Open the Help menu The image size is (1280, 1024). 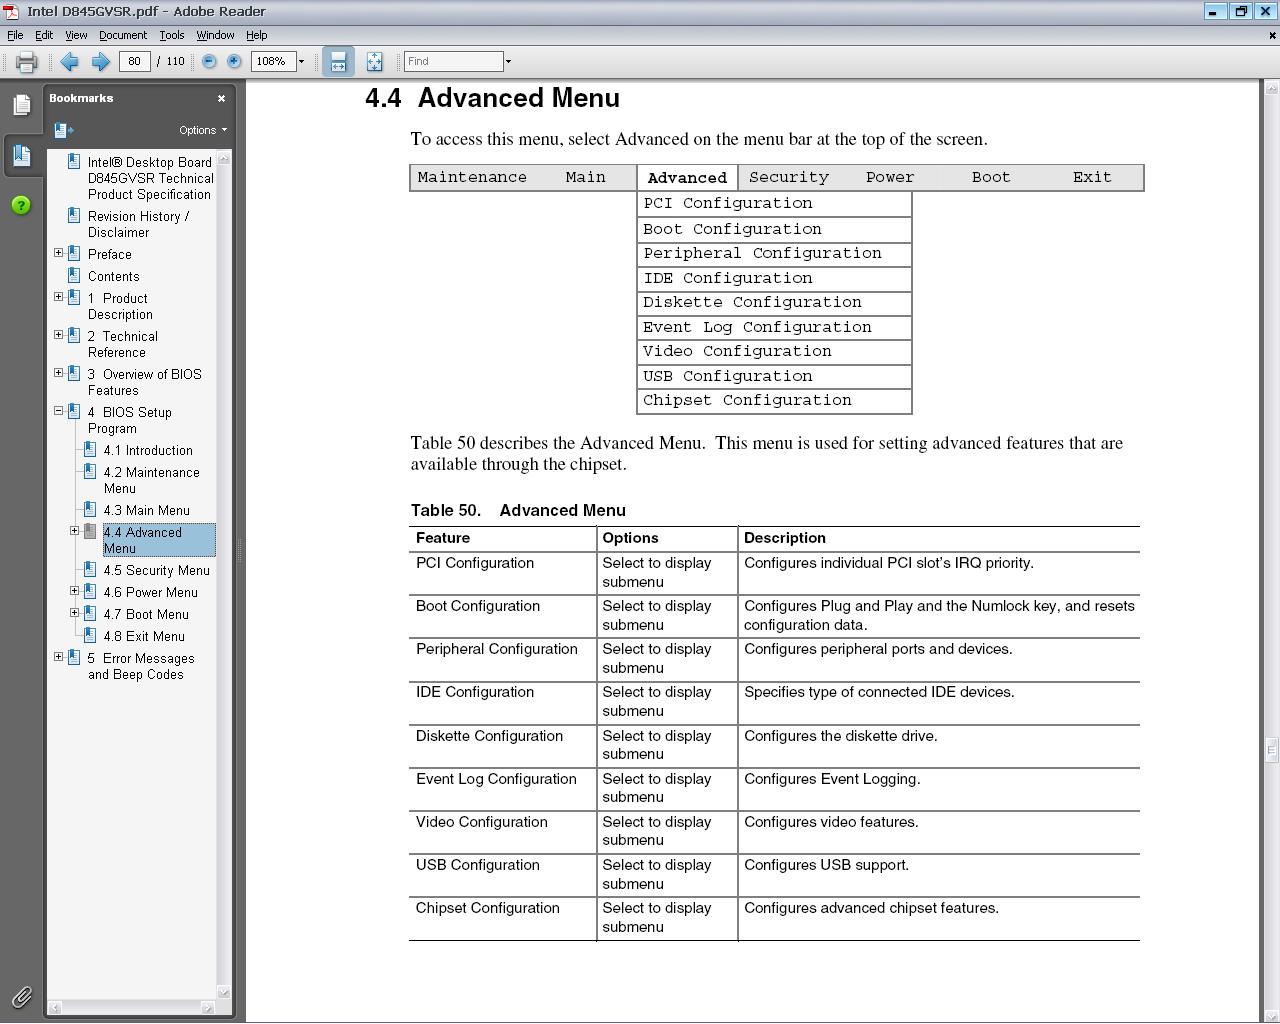[x=257, y=35]
